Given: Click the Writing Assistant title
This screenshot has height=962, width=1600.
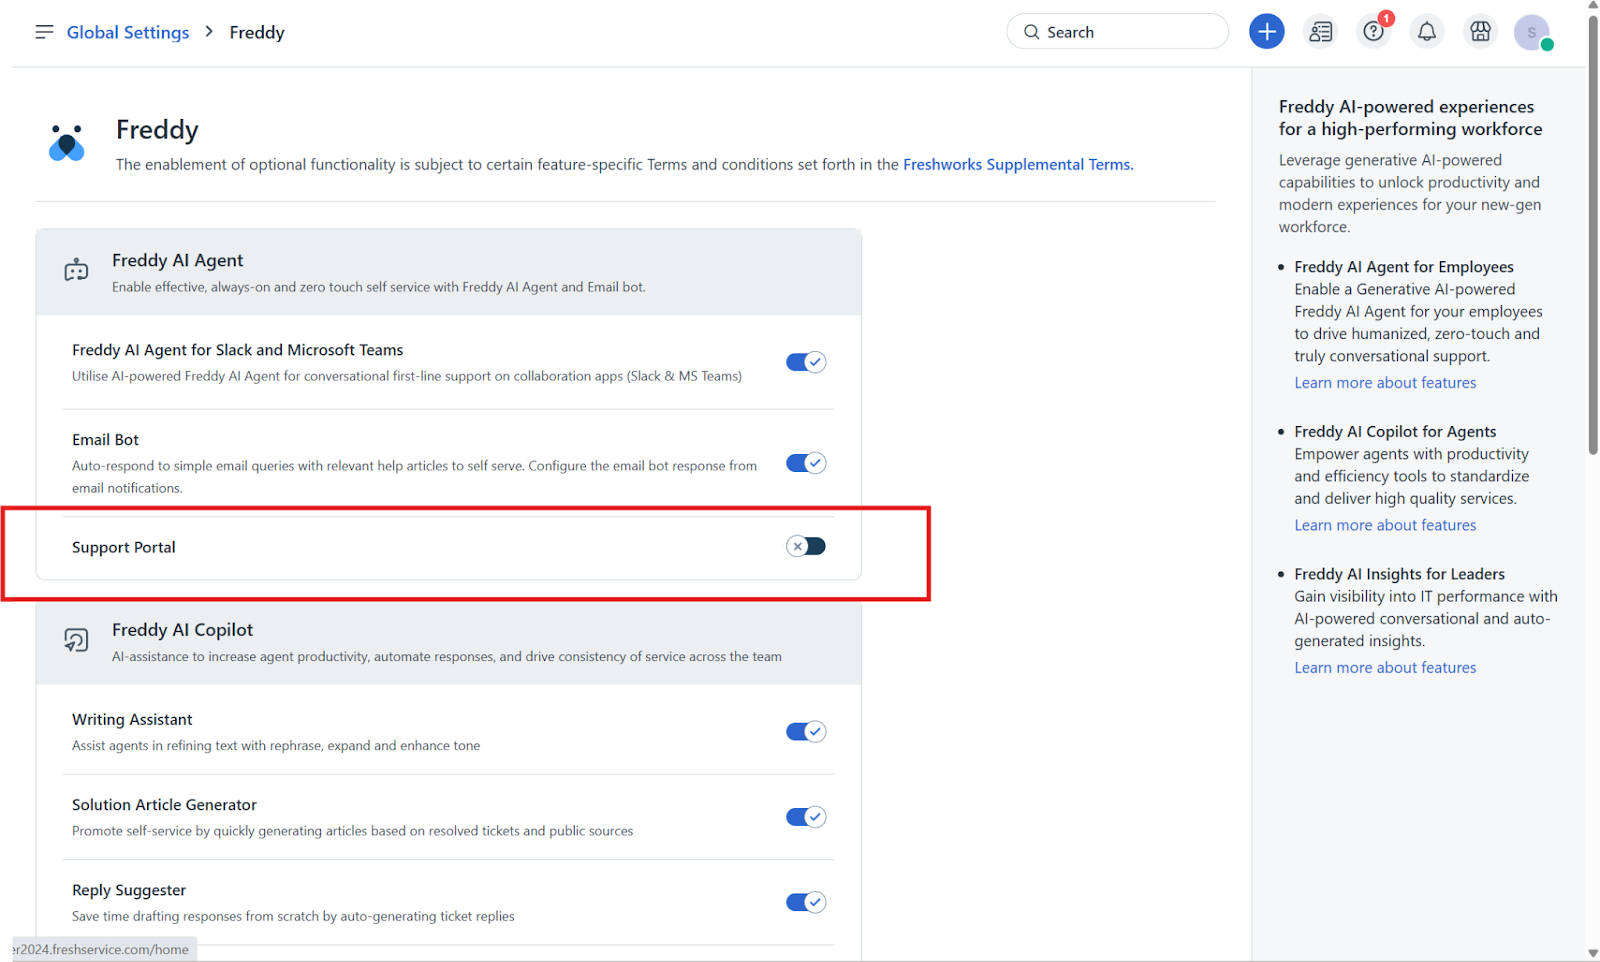Looking at the screenshot, I should point(132,720).
